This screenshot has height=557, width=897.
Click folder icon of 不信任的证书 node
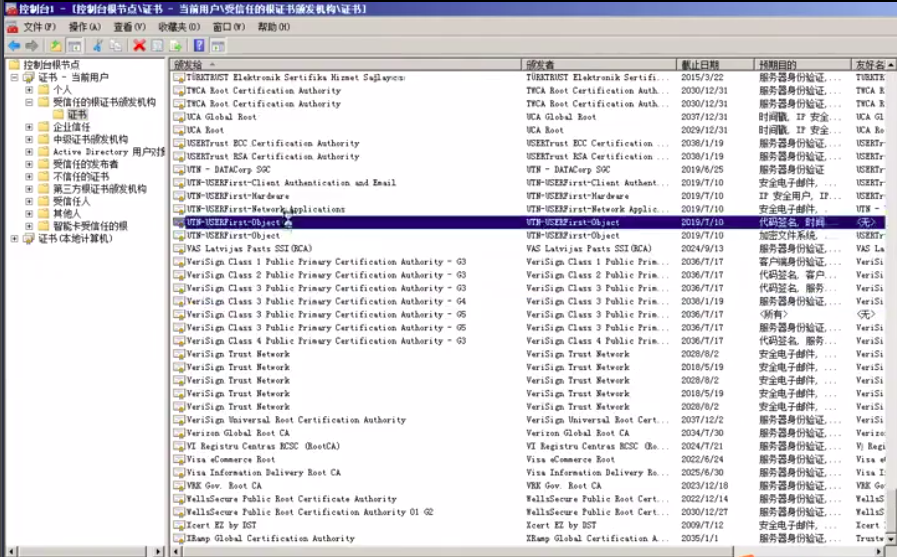[43, 176]
